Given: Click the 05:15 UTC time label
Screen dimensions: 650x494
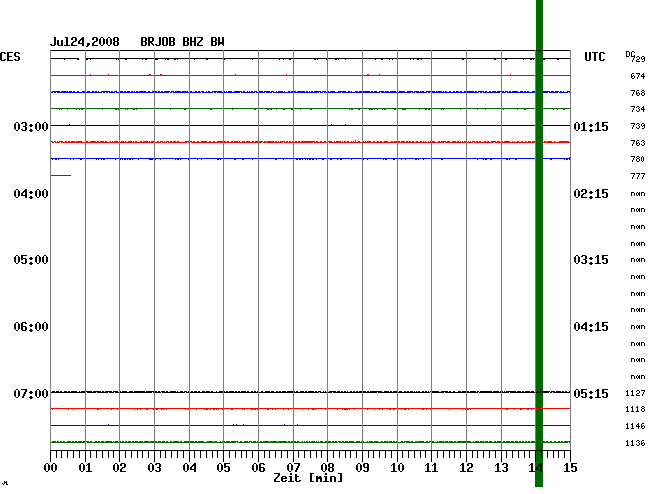Looking at the screenshot, I should 591,393.
